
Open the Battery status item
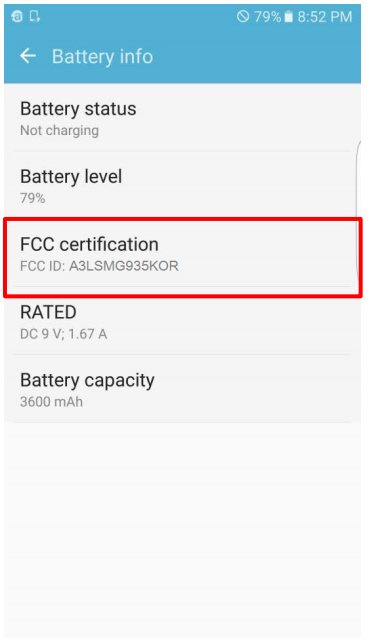182,118
